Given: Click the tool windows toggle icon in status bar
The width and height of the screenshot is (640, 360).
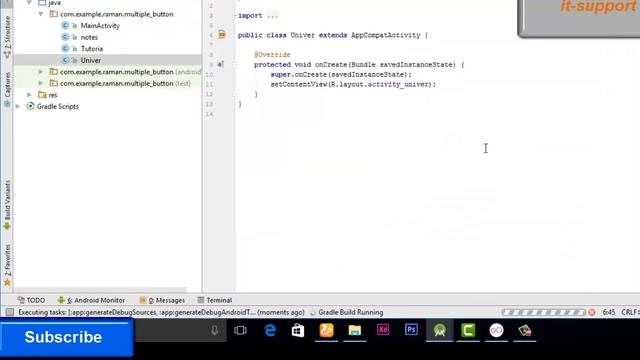Looking at the screenshot, I should coord(9,312).
